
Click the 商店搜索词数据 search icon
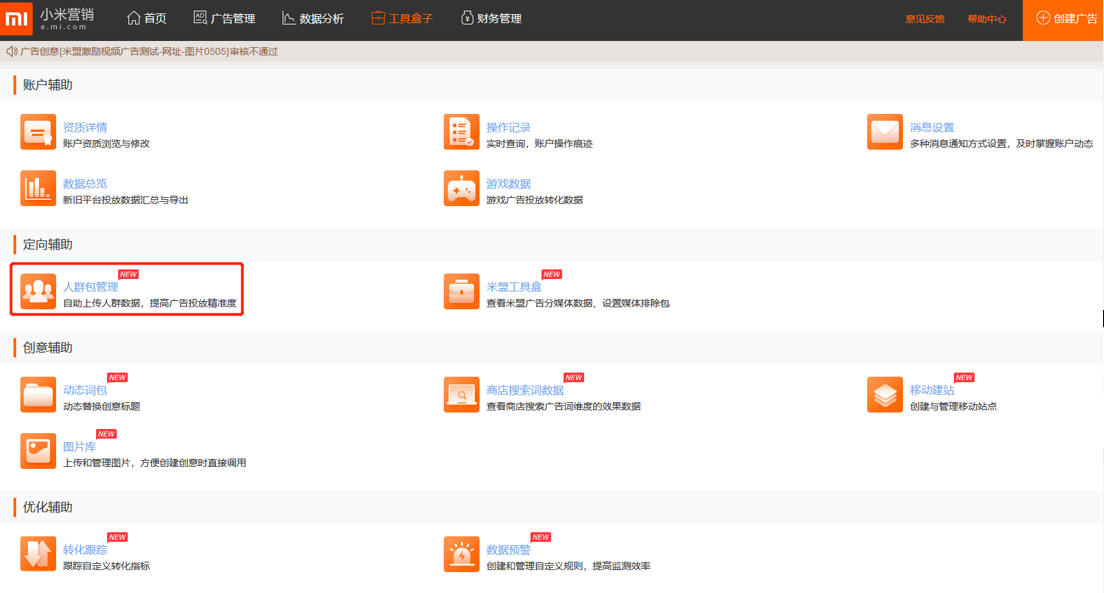[461, 395]
